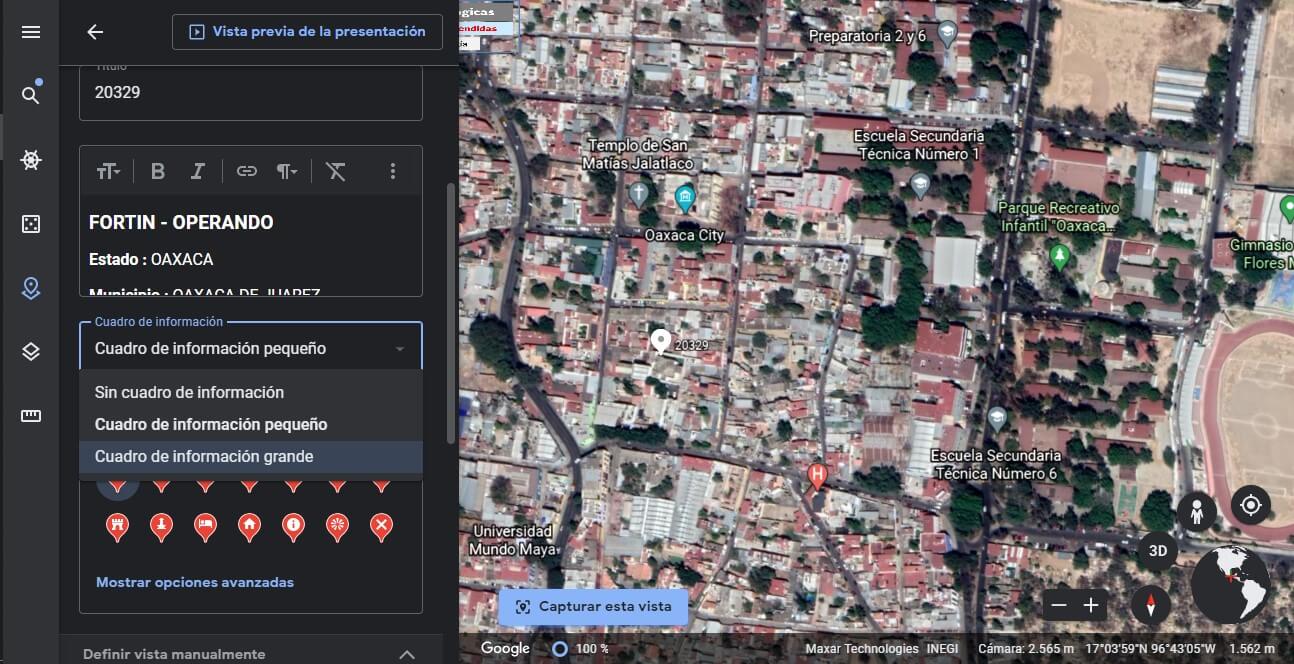Click Escuela Secundaria Técnica Número 1 marker
The image size is (1294, 664).
coord(920,184)
